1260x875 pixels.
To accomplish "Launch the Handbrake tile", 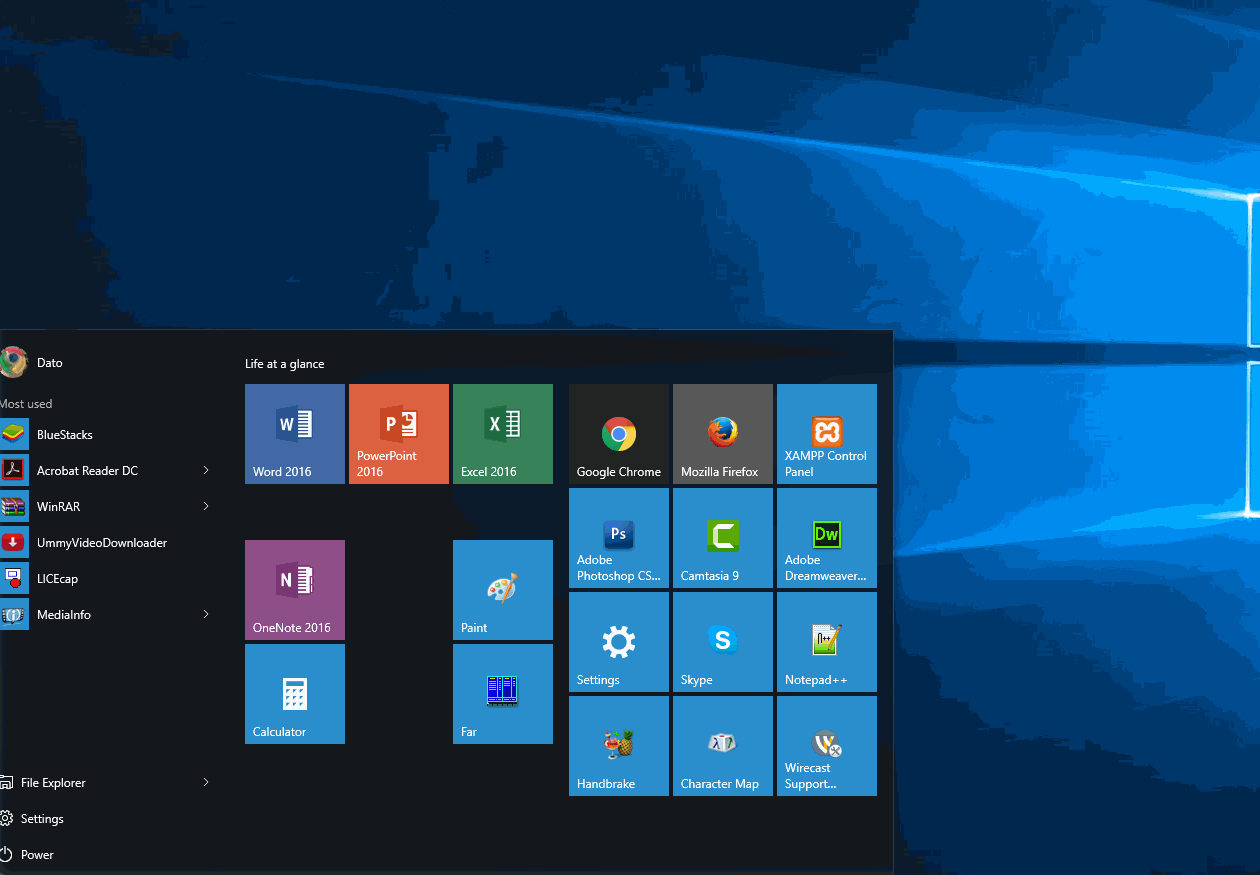I will pyautogui.click(x=619, y=746).
